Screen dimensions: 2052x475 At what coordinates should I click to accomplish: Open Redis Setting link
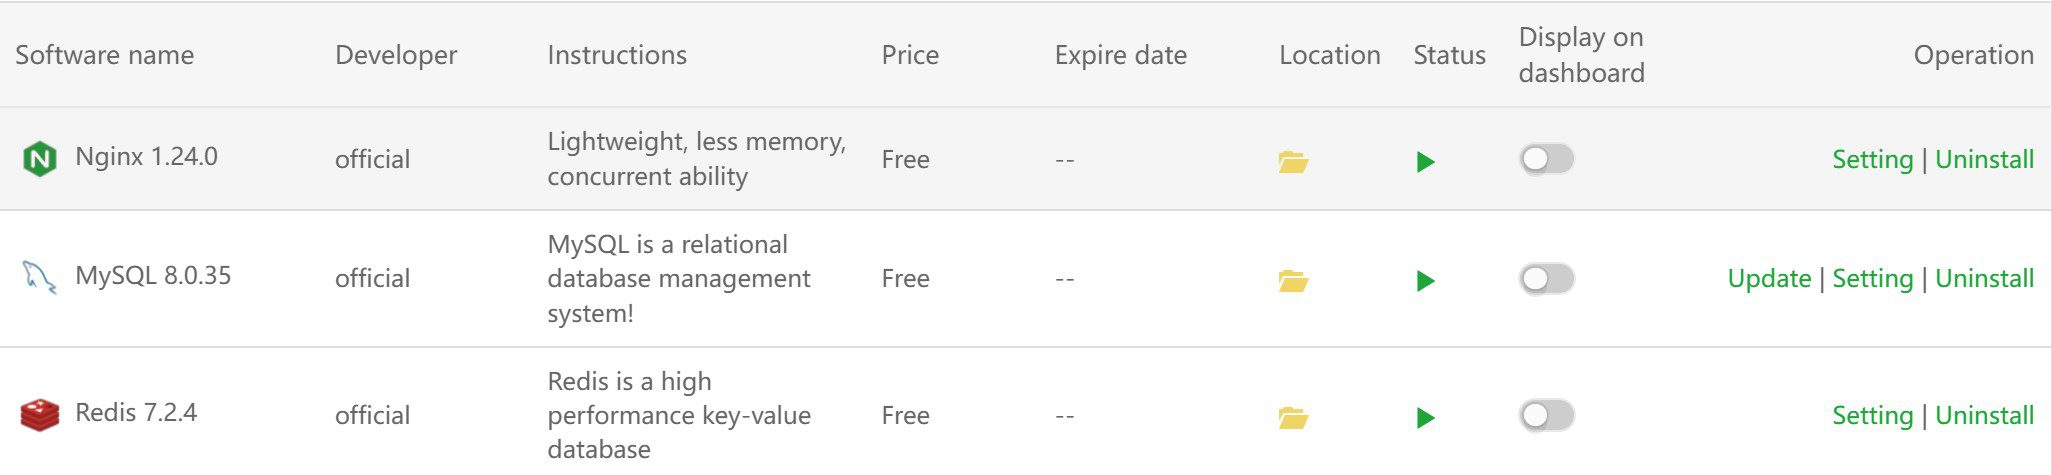[x=1872, y=415]
